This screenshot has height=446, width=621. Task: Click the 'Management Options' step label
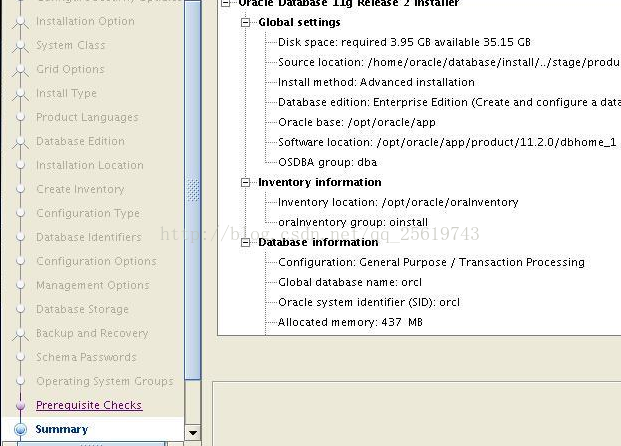(x=93, y=285)
